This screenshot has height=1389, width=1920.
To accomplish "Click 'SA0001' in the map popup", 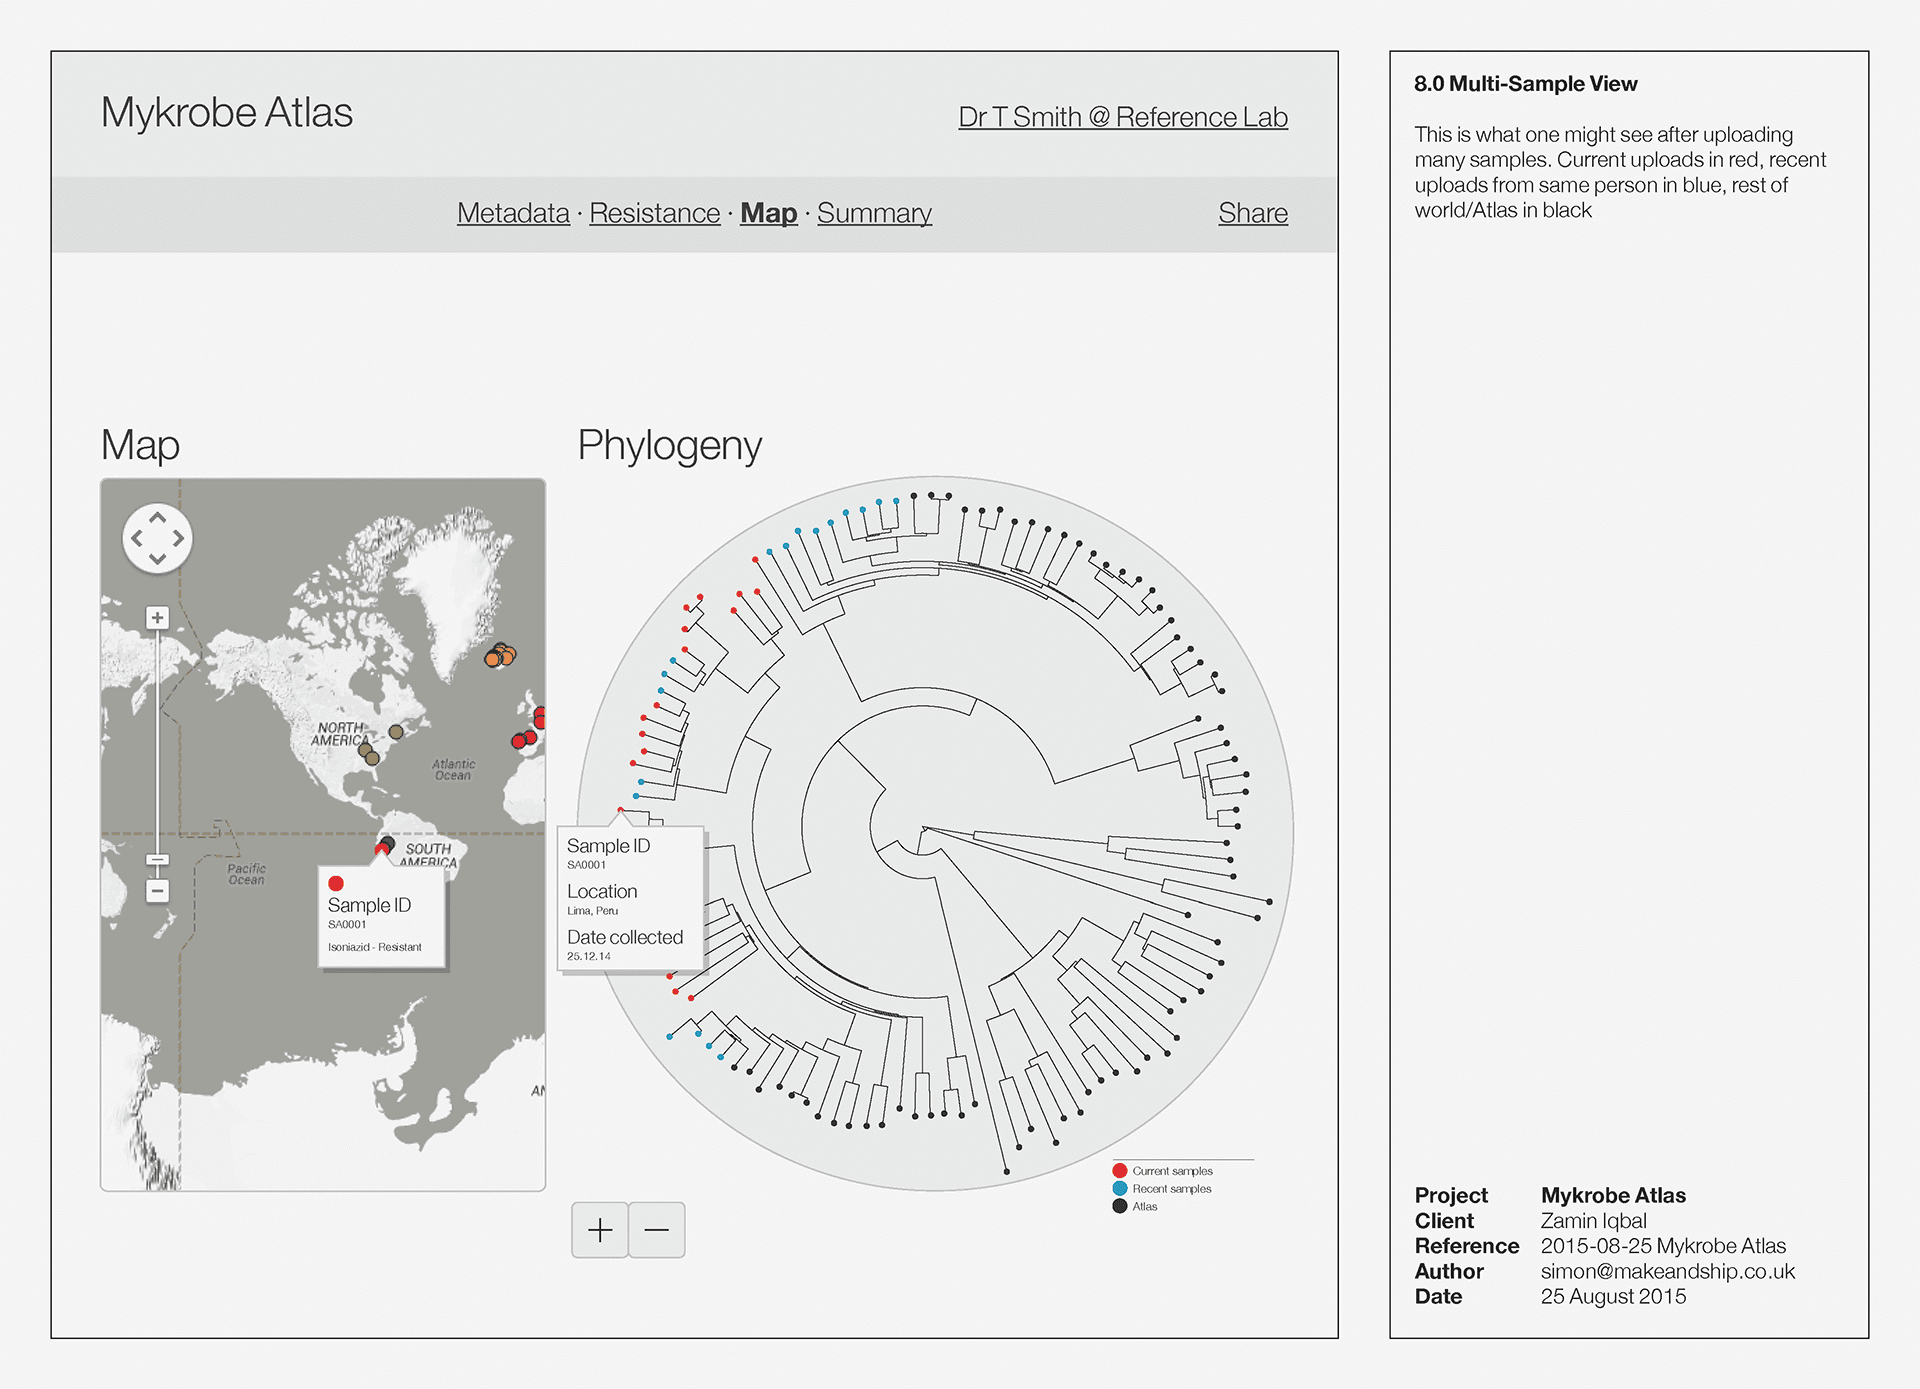I will click(347, 925).
